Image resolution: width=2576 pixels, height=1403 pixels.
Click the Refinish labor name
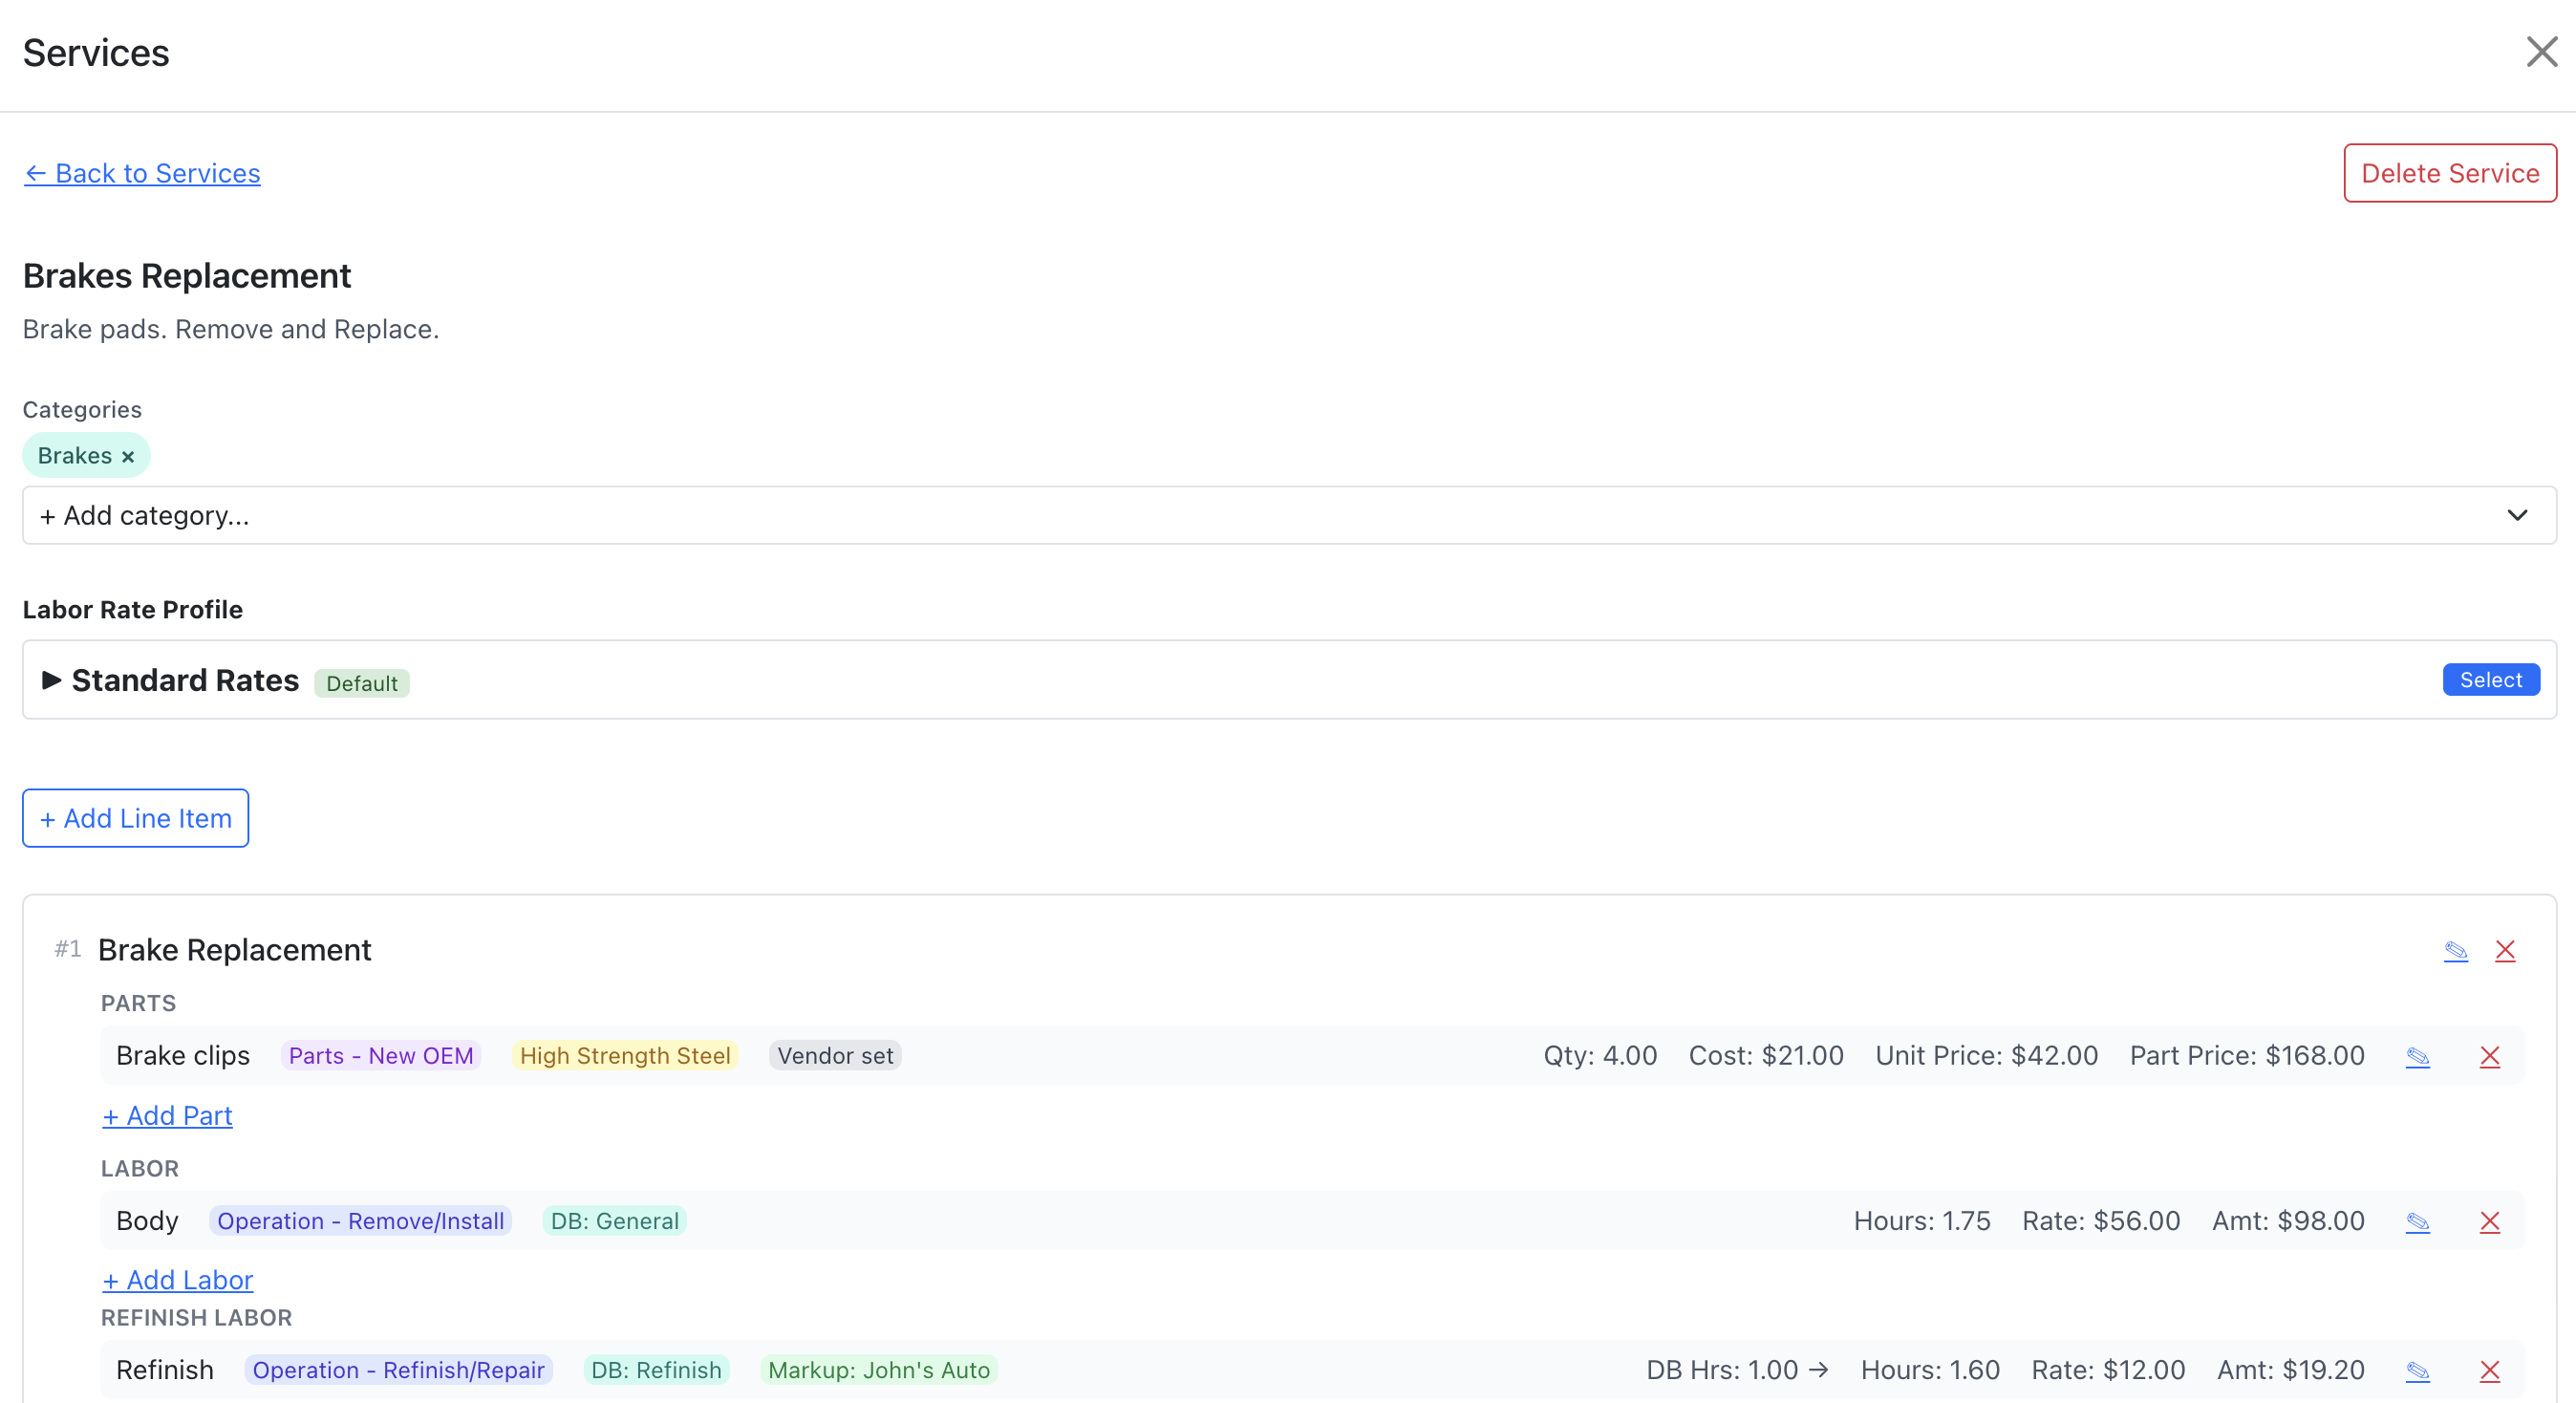(x=165, y=1370)
